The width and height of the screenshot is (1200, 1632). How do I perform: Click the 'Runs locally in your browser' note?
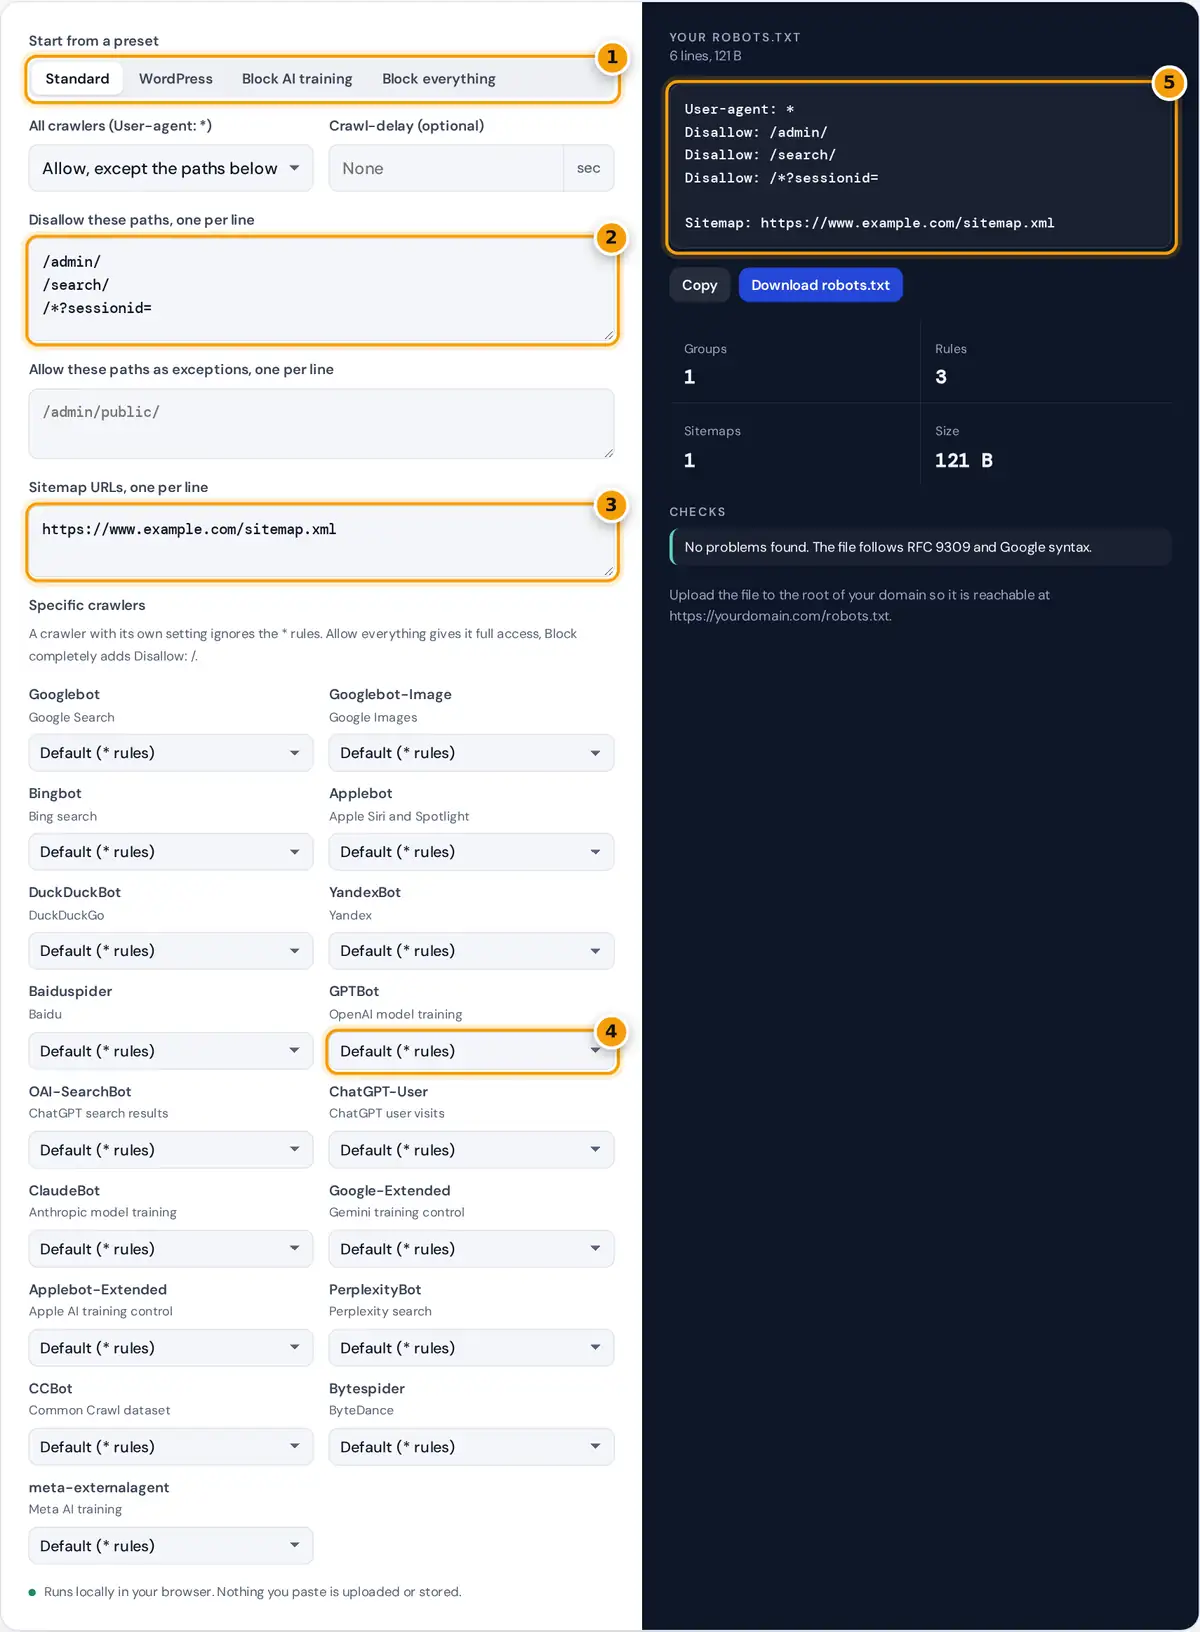click(x=252, y=1592)
